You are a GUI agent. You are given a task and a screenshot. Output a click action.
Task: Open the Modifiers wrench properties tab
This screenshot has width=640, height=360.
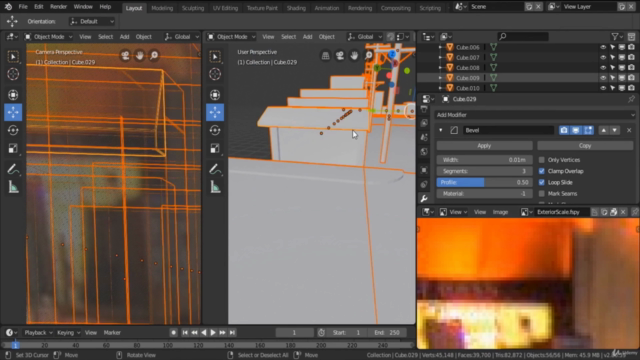[424, 199]
